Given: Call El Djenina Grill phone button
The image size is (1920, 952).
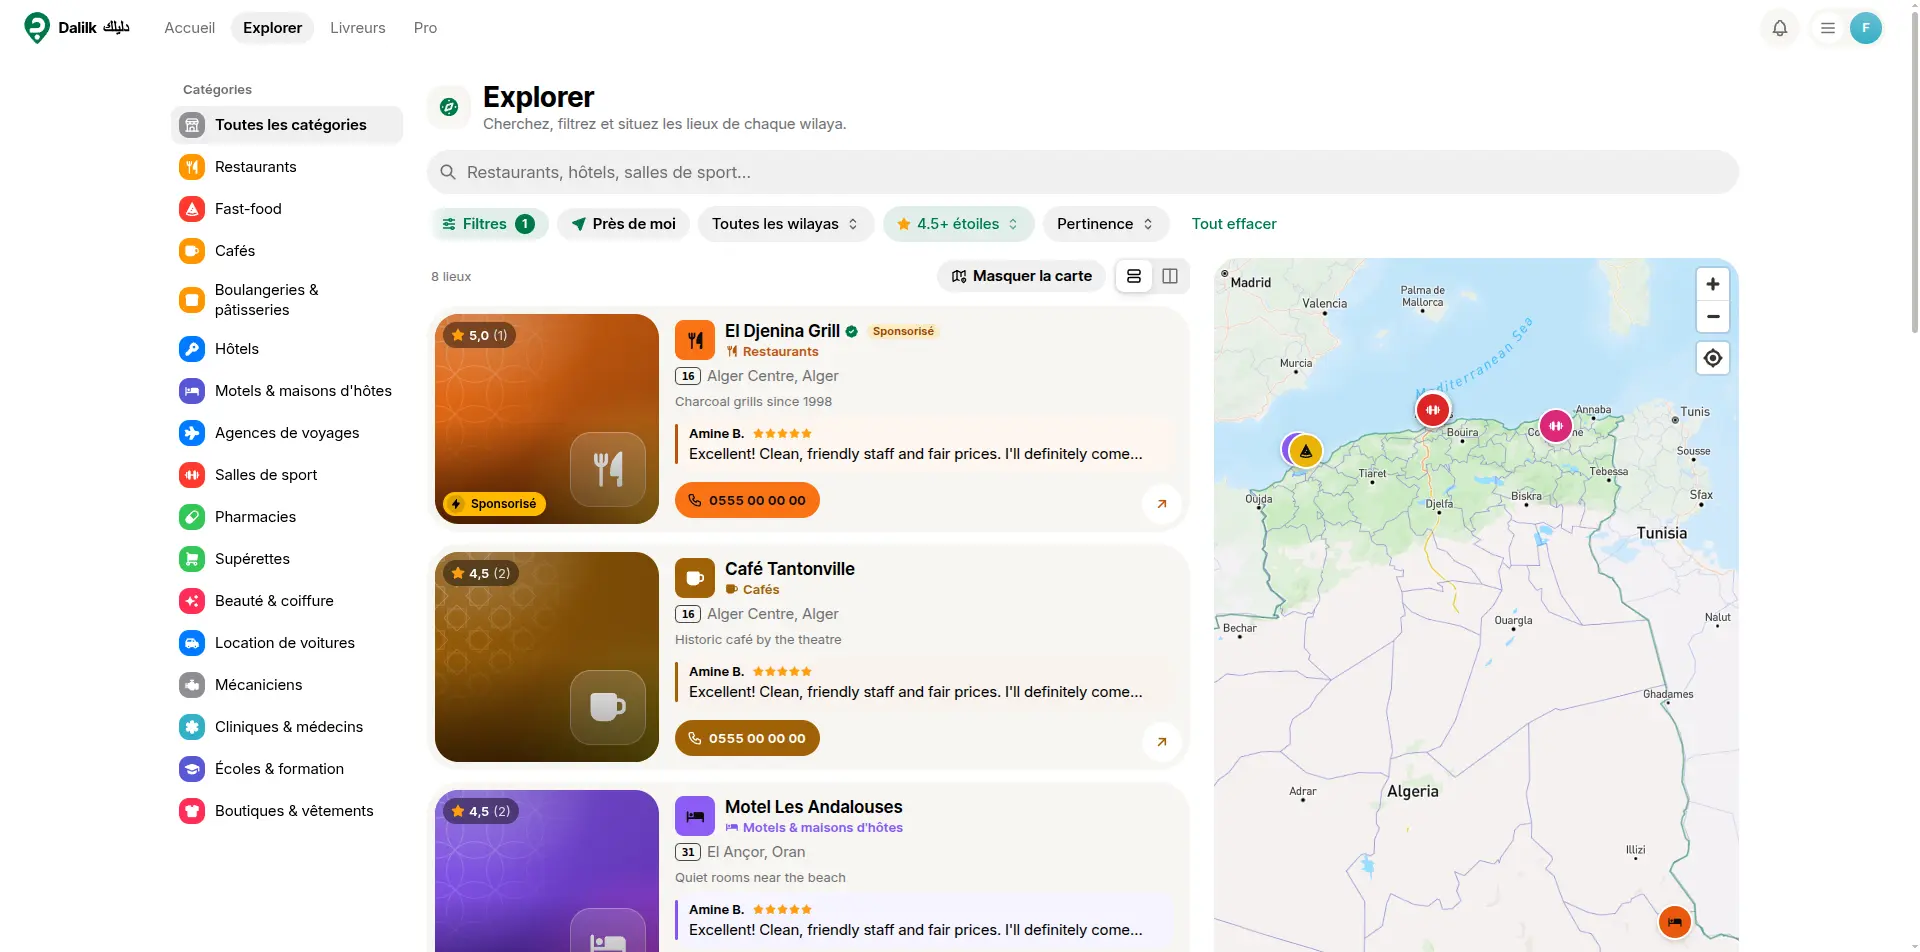Looking at the screenshot, I should click(x=747, y=500).
